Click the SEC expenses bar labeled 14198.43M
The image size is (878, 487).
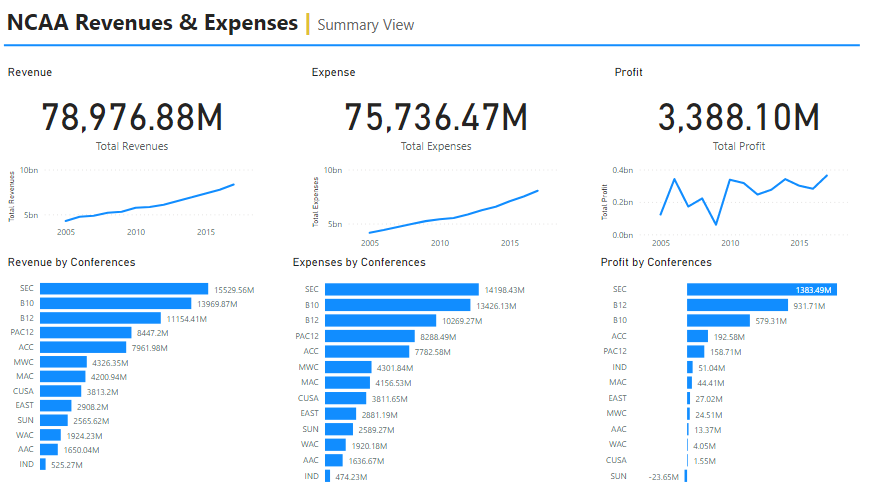click(x=402, y=289)
